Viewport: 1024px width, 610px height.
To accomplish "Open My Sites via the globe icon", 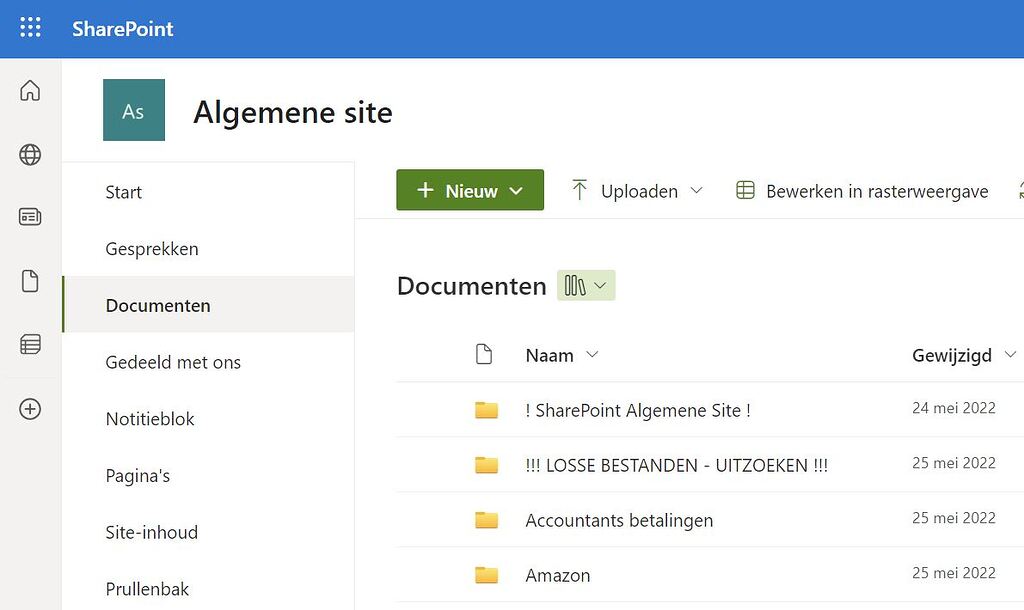I will 30,155.
